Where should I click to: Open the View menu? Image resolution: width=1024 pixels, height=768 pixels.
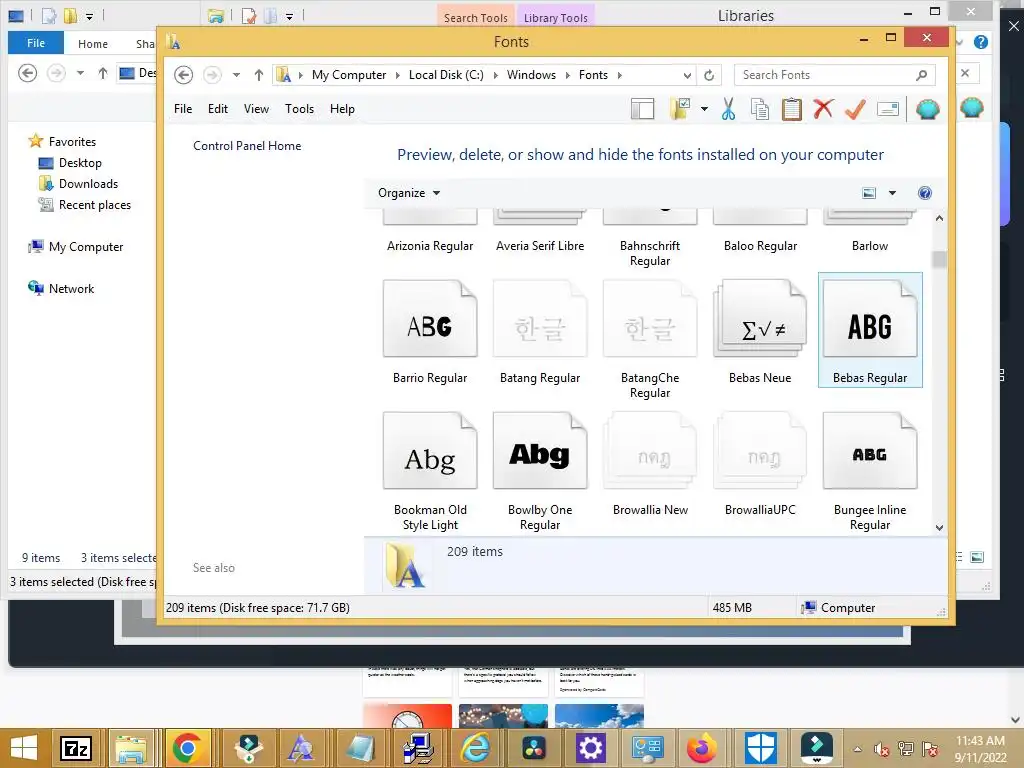[256, 109]
